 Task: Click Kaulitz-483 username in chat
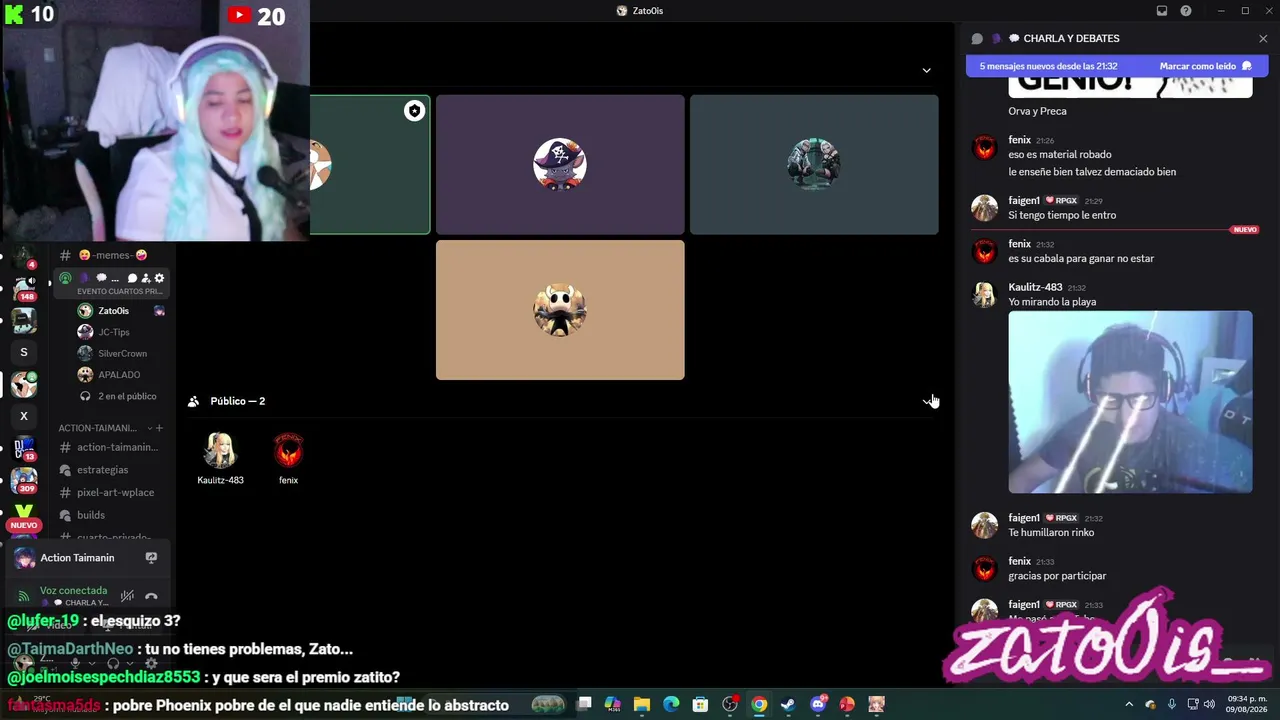1035,287
